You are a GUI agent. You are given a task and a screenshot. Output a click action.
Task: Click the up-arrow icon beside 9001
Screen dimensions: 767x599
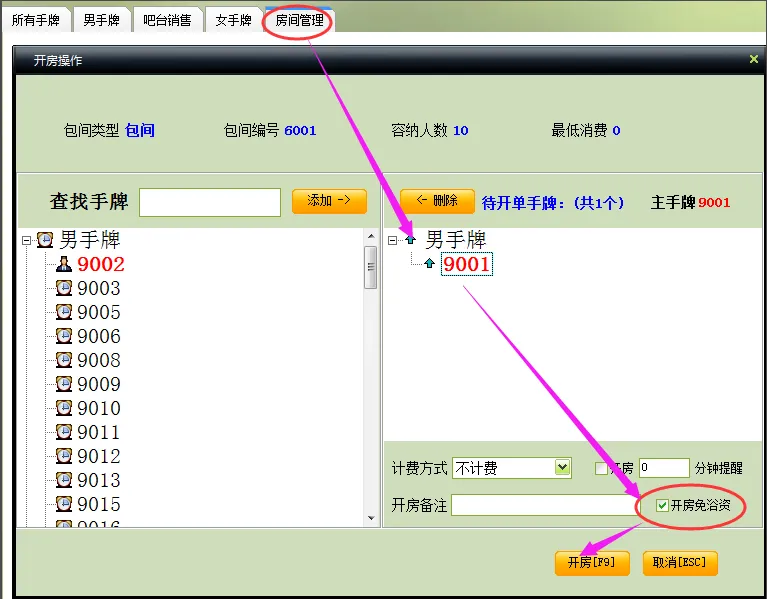(429, 264)
